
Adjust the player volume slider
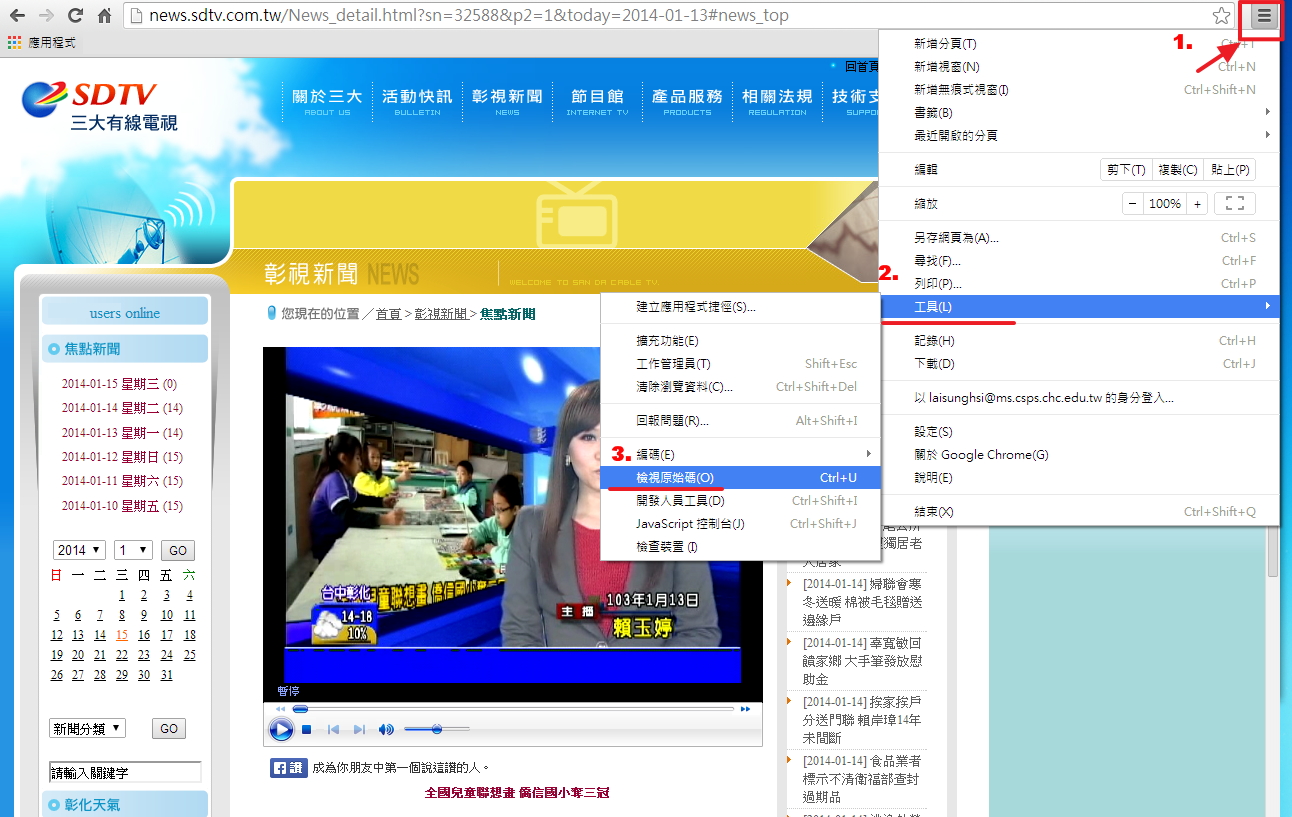(x=436, y=729)
